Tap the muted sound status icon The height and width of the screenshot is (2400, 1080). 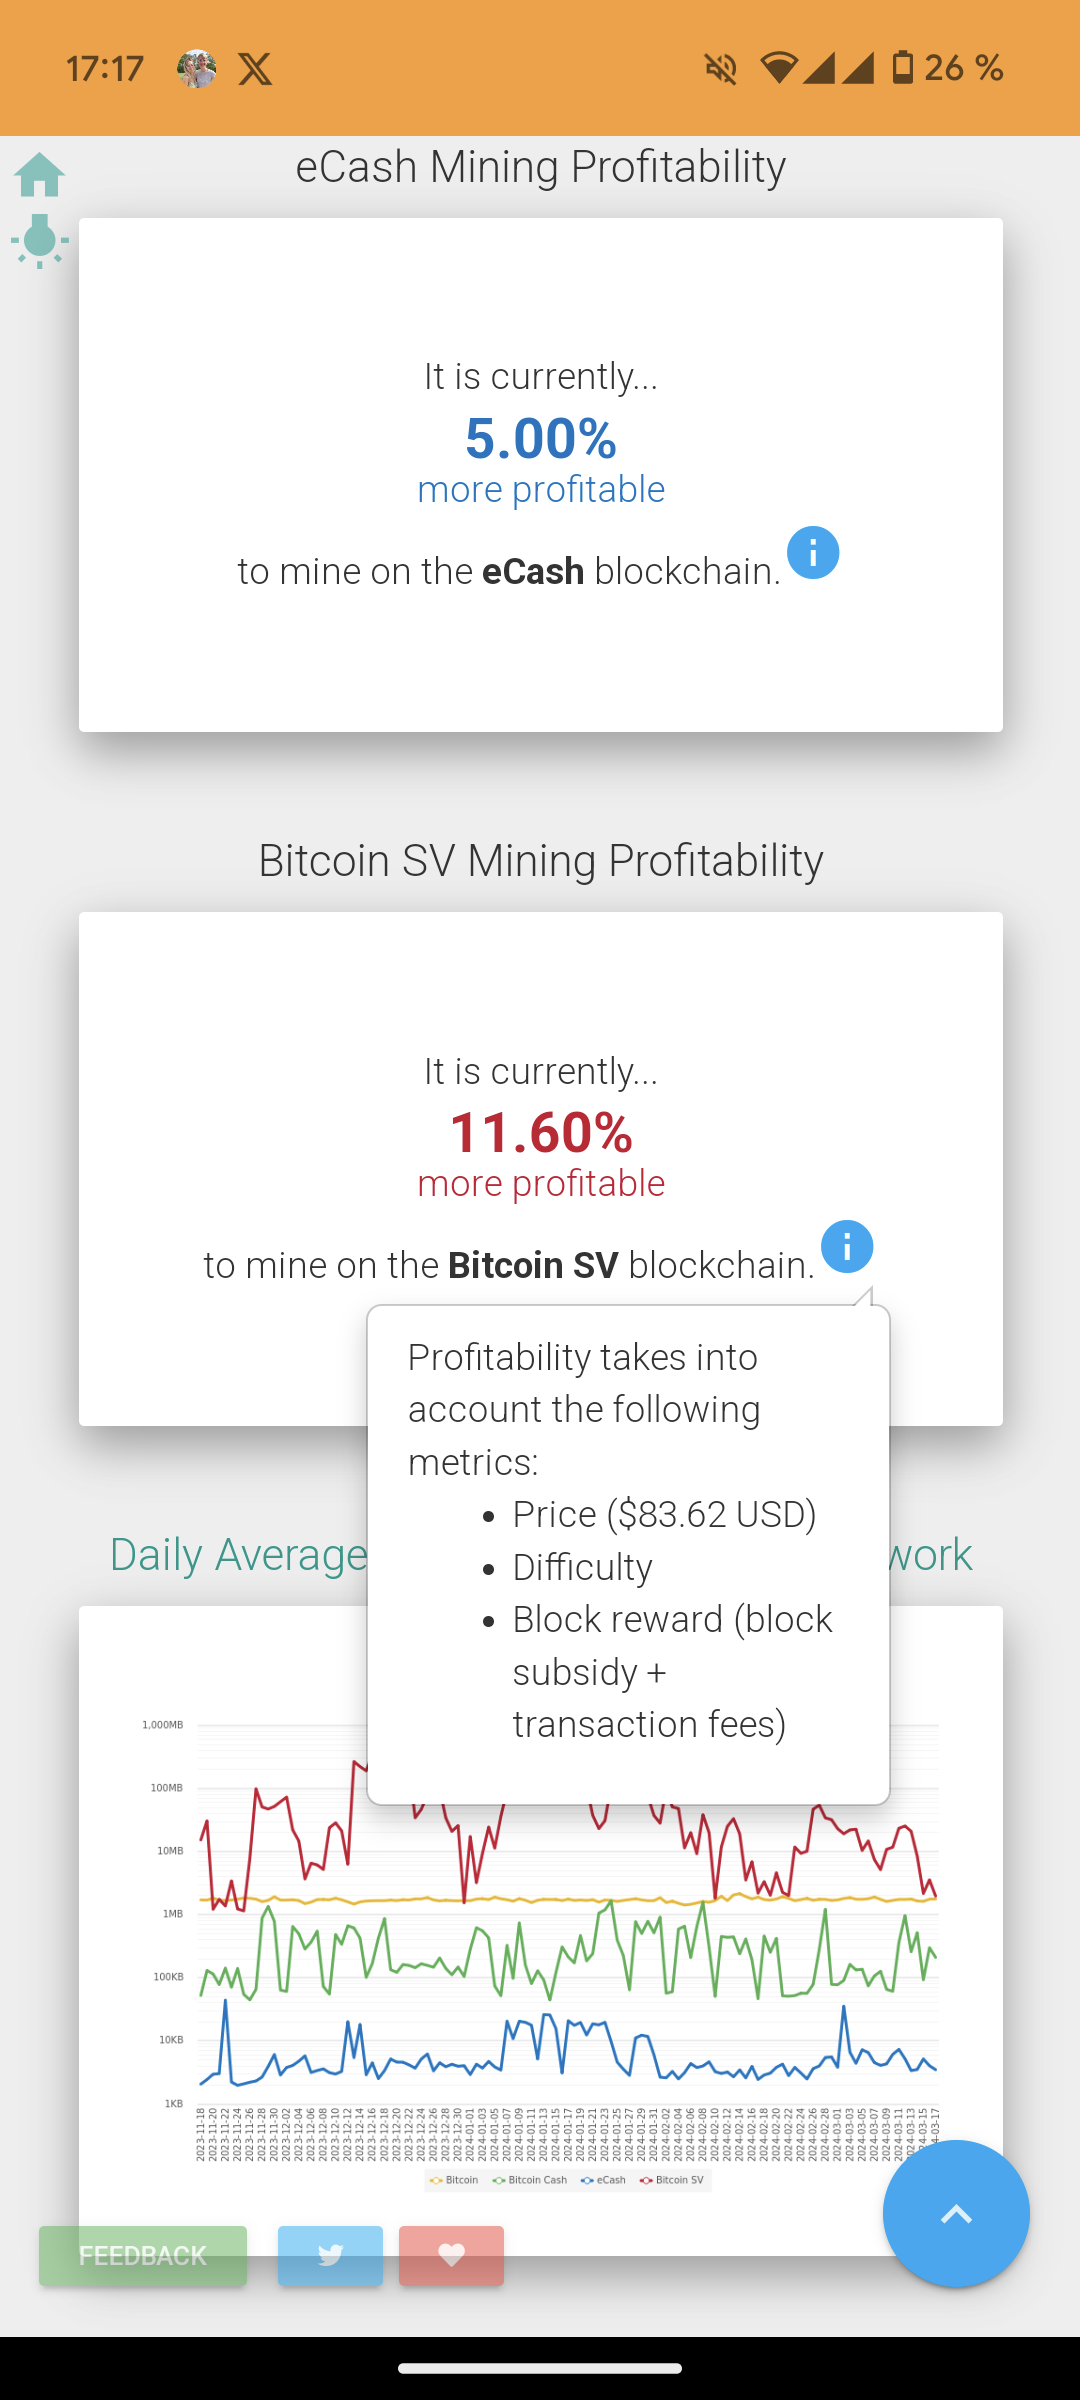[x=720, y=69]
